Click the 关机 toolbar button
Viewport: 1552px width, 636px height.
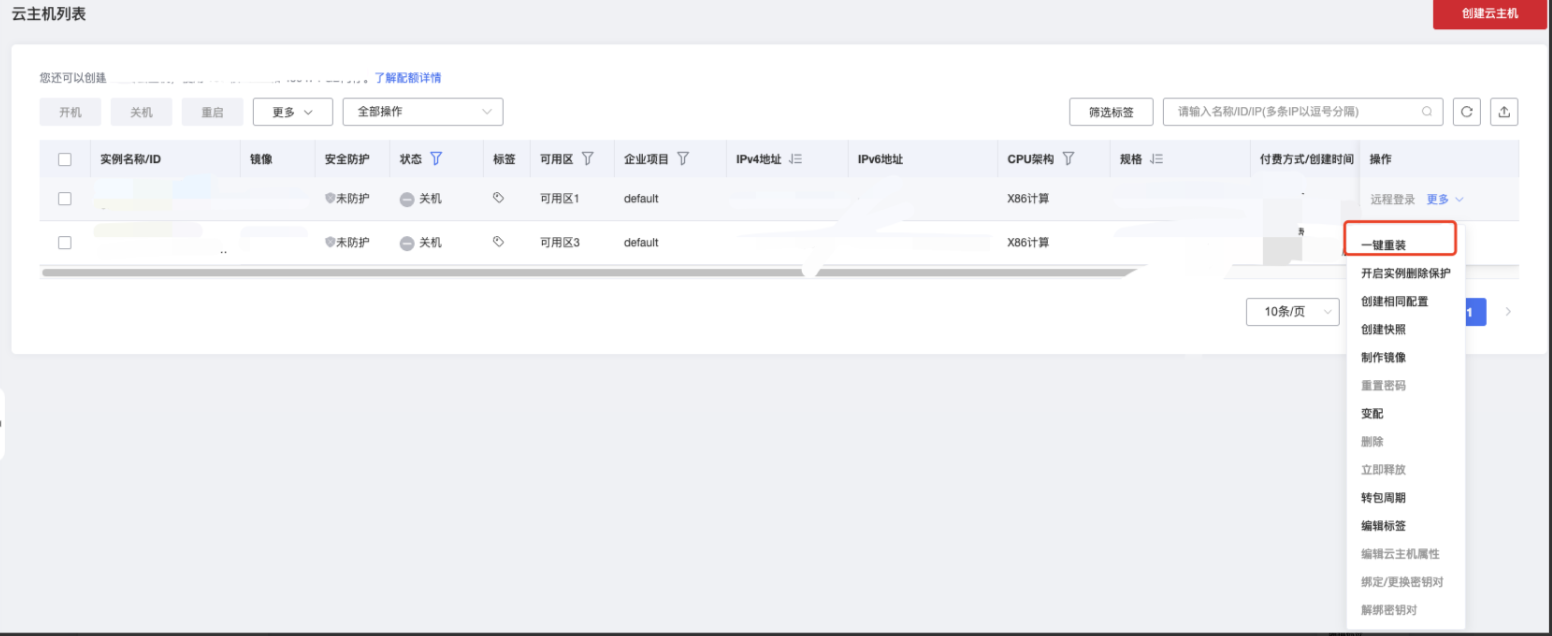(x=142, y=112)
